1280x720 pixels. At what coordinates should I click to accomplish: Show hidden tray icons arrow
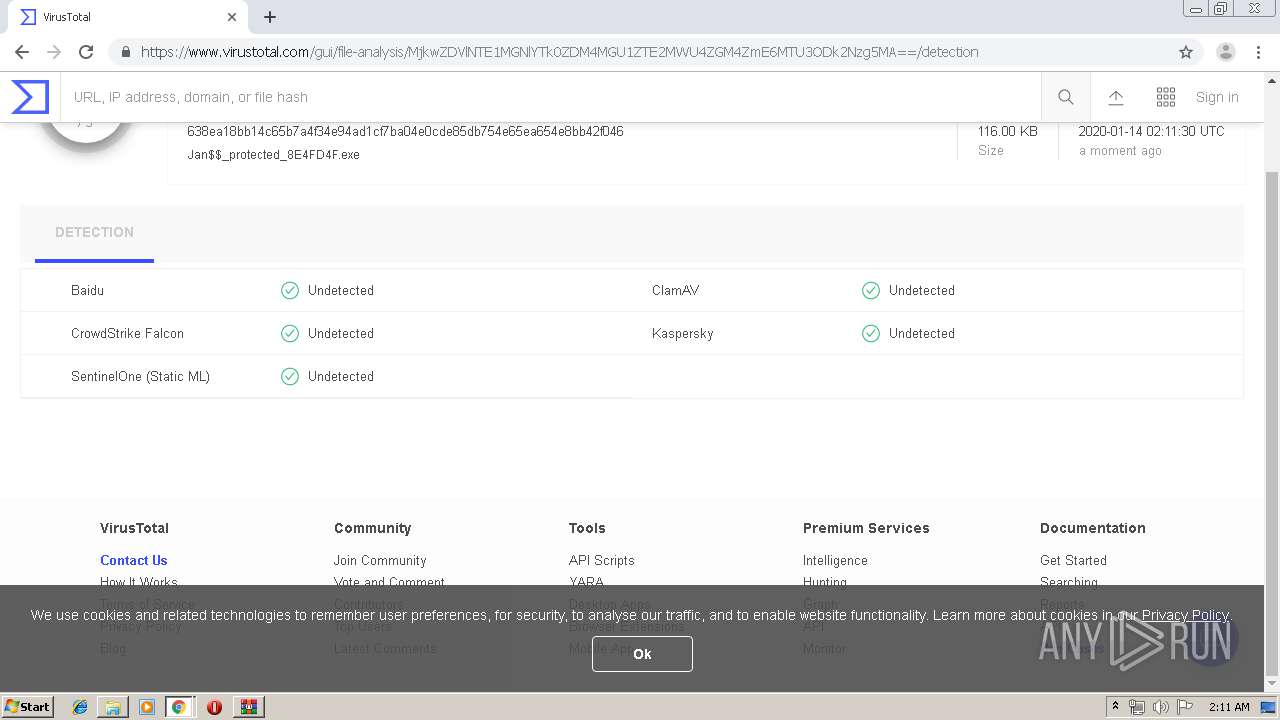click(x=1115, y=707)
